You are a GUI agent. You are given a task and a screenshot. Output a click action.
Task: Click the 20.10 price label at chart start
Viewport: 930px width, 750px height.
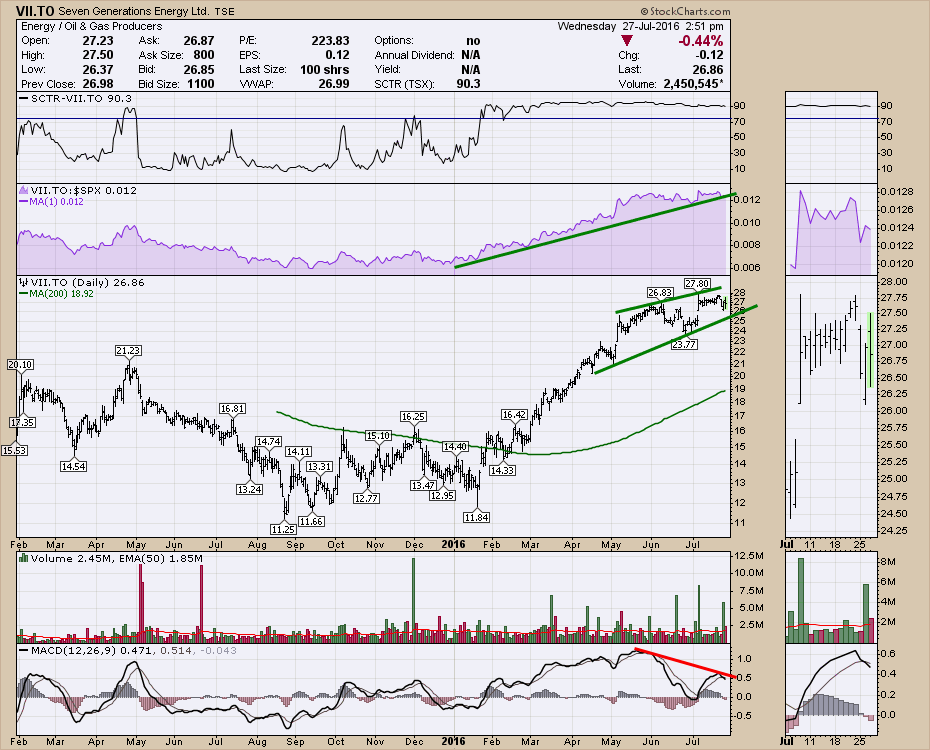coord(20,365)
